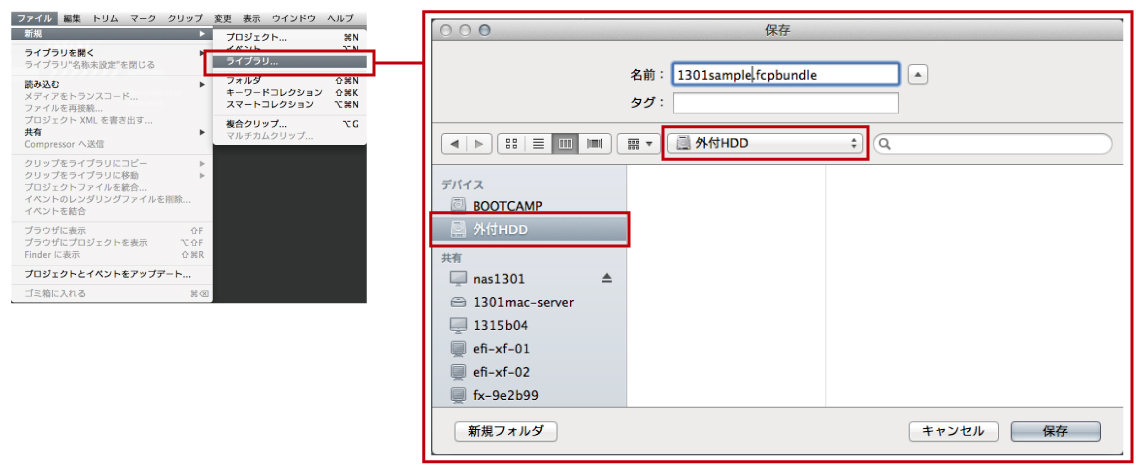Image resolution: width=1145 pixels, height=473 pixels.
Task: Select efi-xf-01 in shared list
Action: tap(501, 348)
